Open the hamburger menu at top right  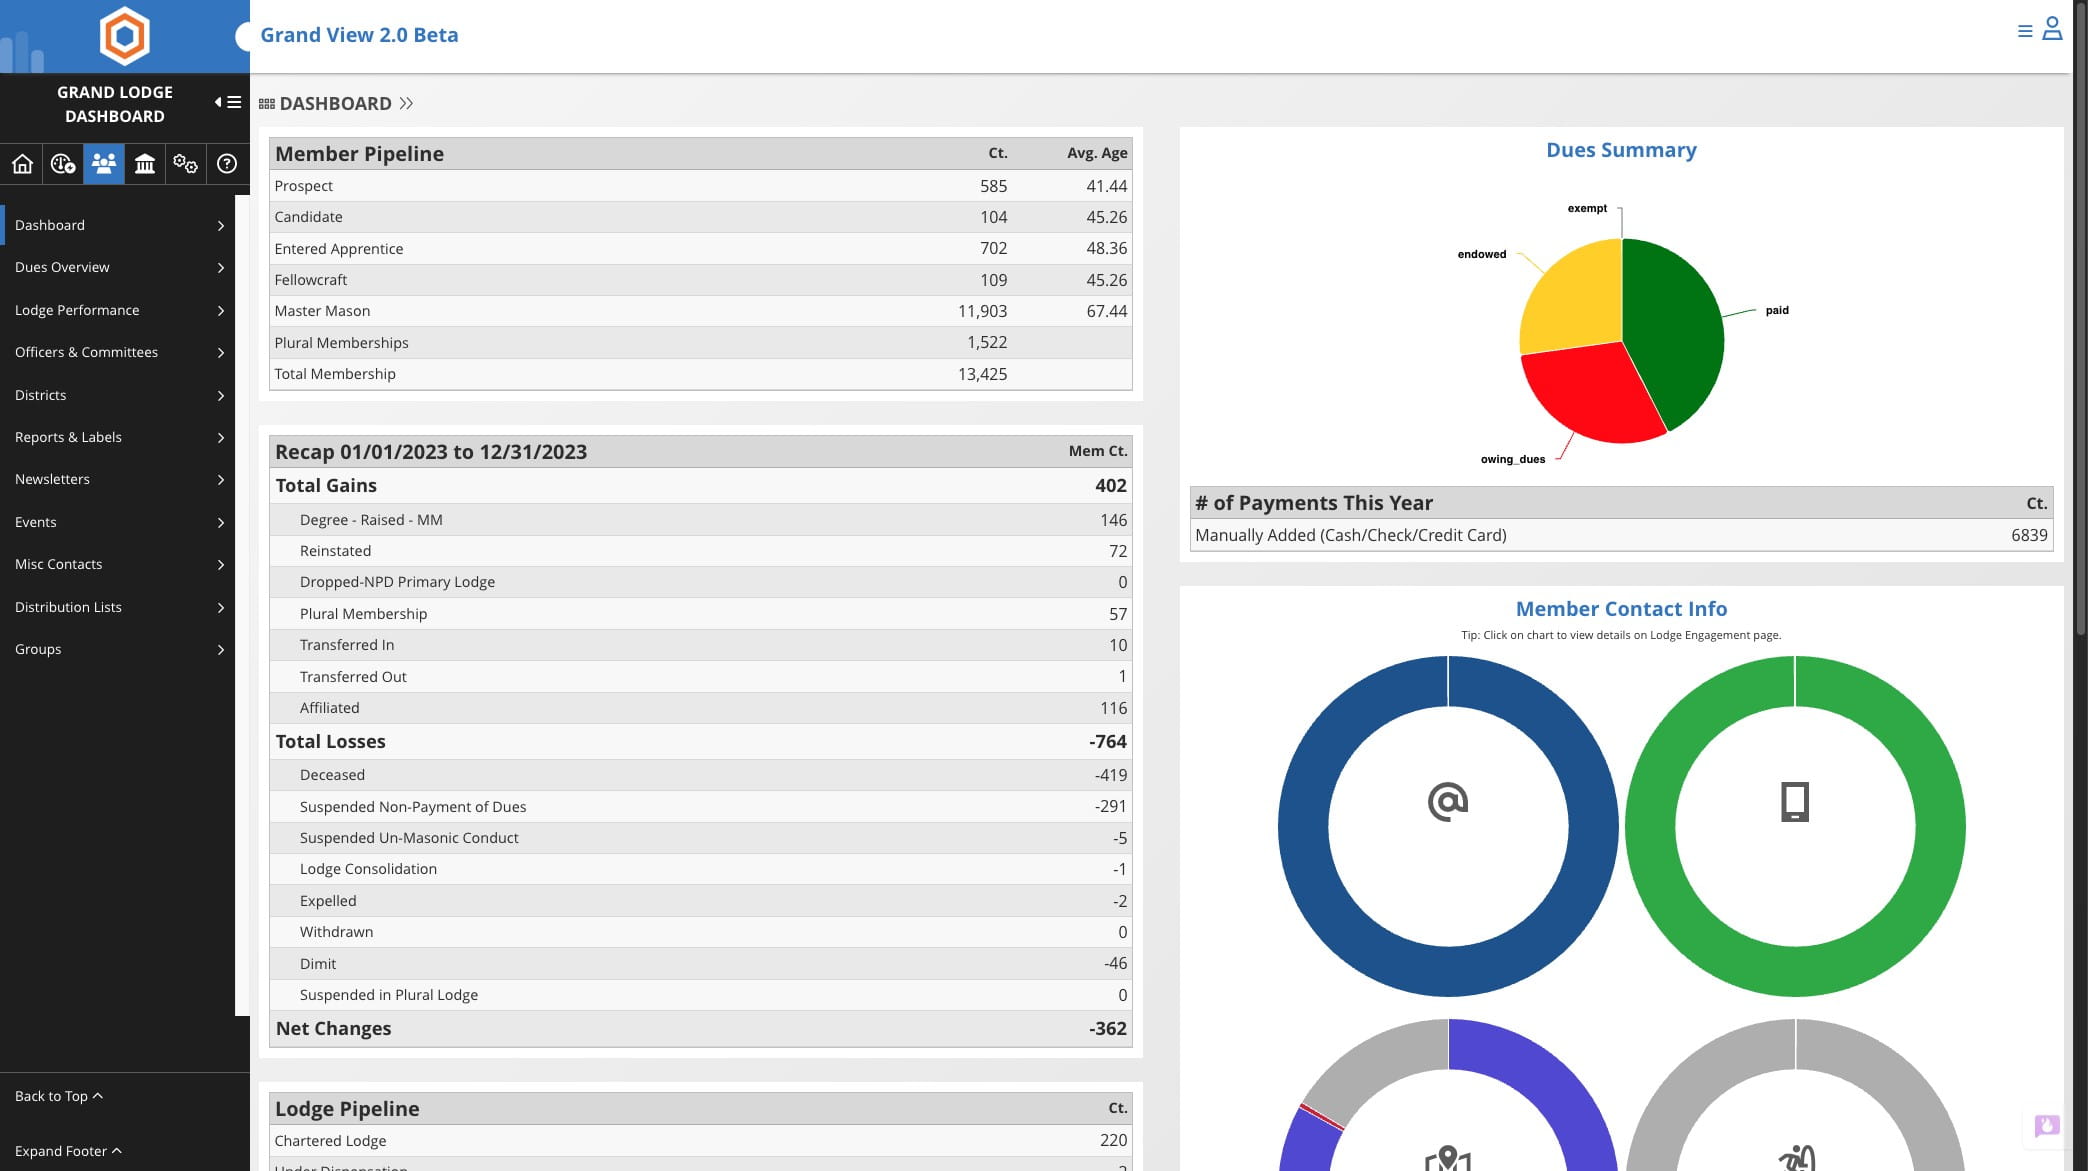(2025, 31)
